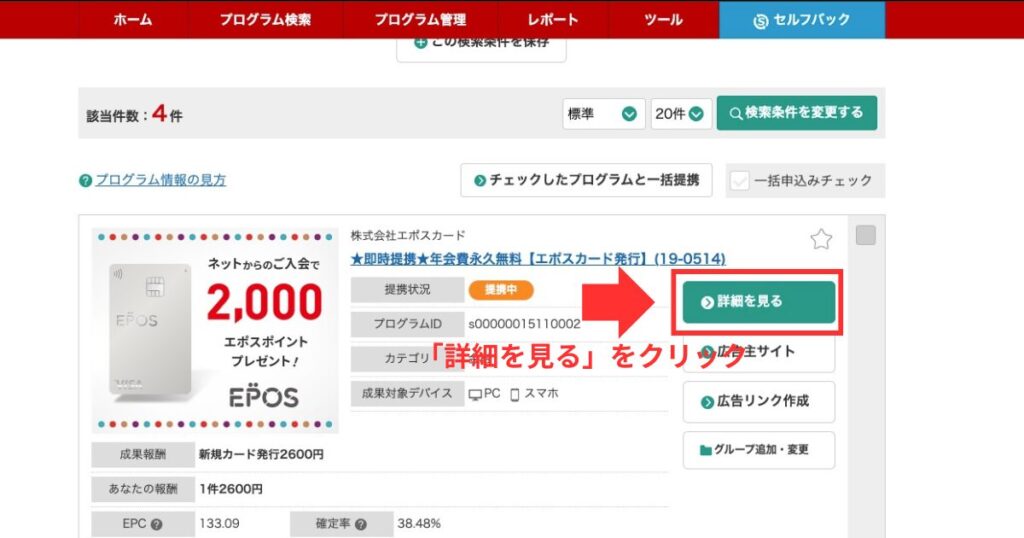The height and width of the screenshot is (538, 1024).
Task: Click the PC device icon
Action: 475,394
